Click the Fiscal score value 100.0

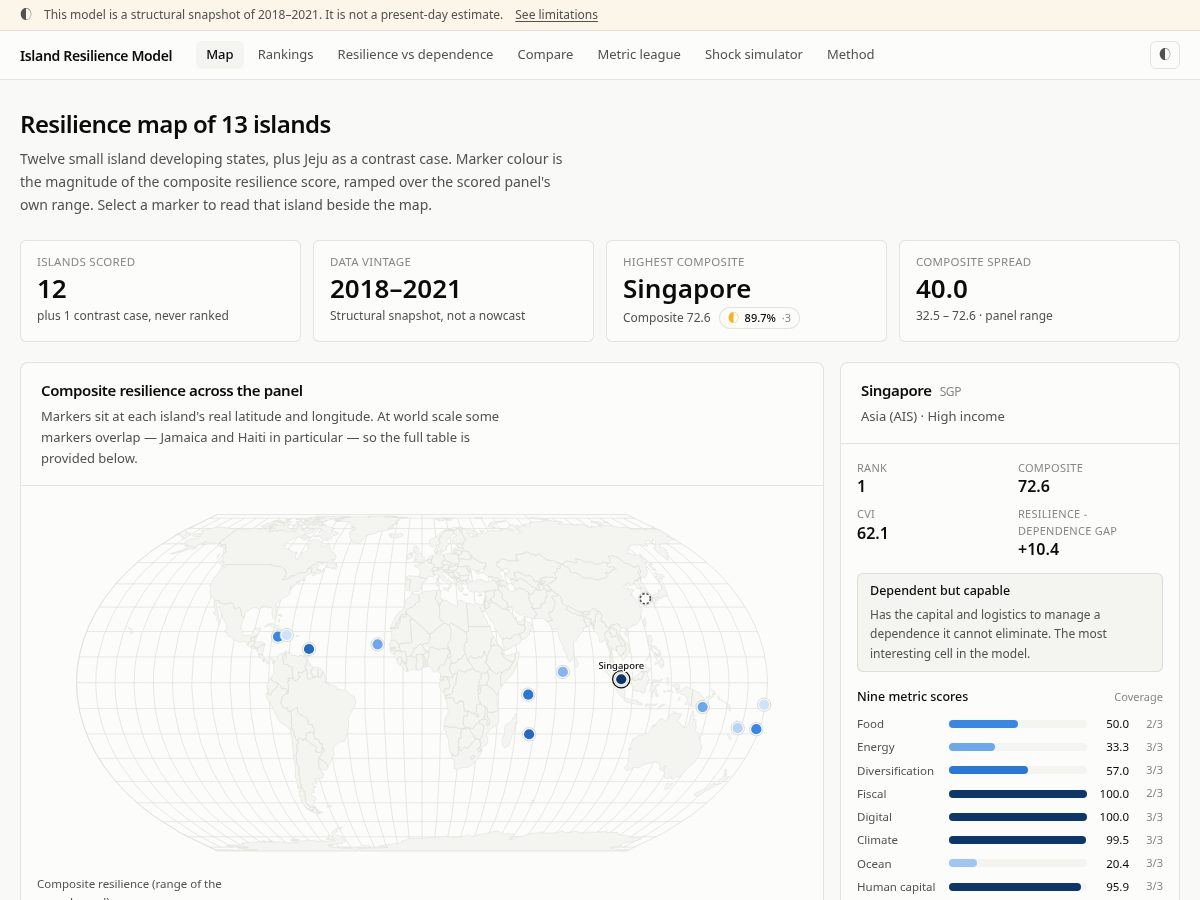coord(1114,794)
